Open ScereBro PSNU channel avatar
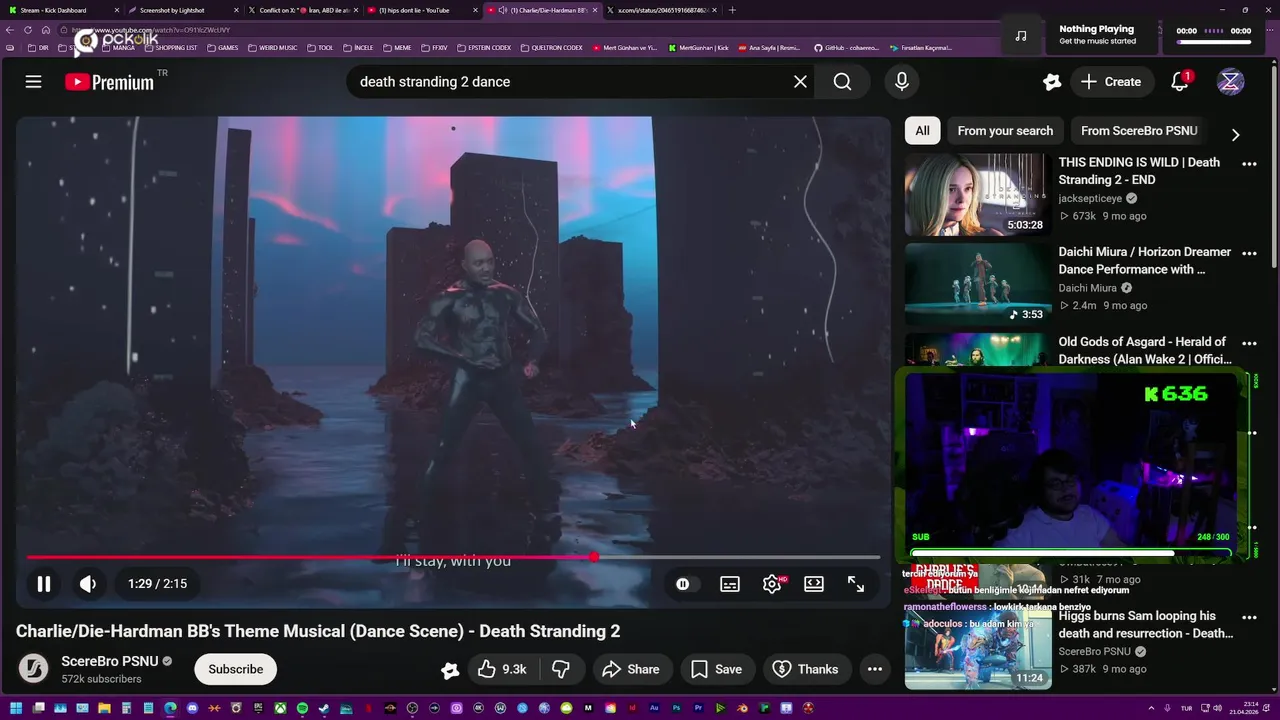1280x720 pixels. [x=33, y=669]
